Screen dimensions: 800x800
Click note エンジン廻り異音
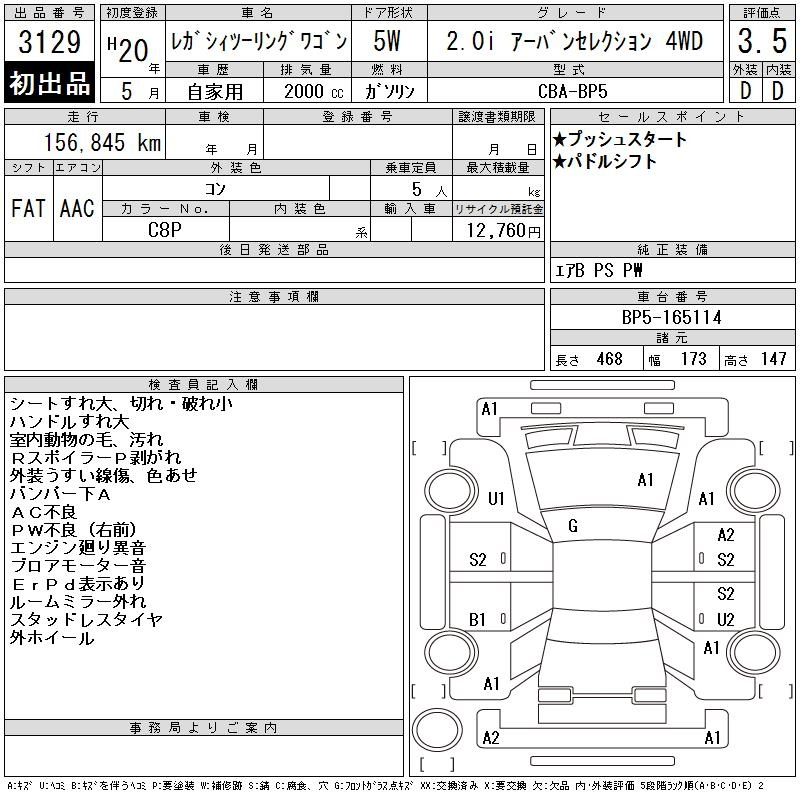(x=78, y=547)
